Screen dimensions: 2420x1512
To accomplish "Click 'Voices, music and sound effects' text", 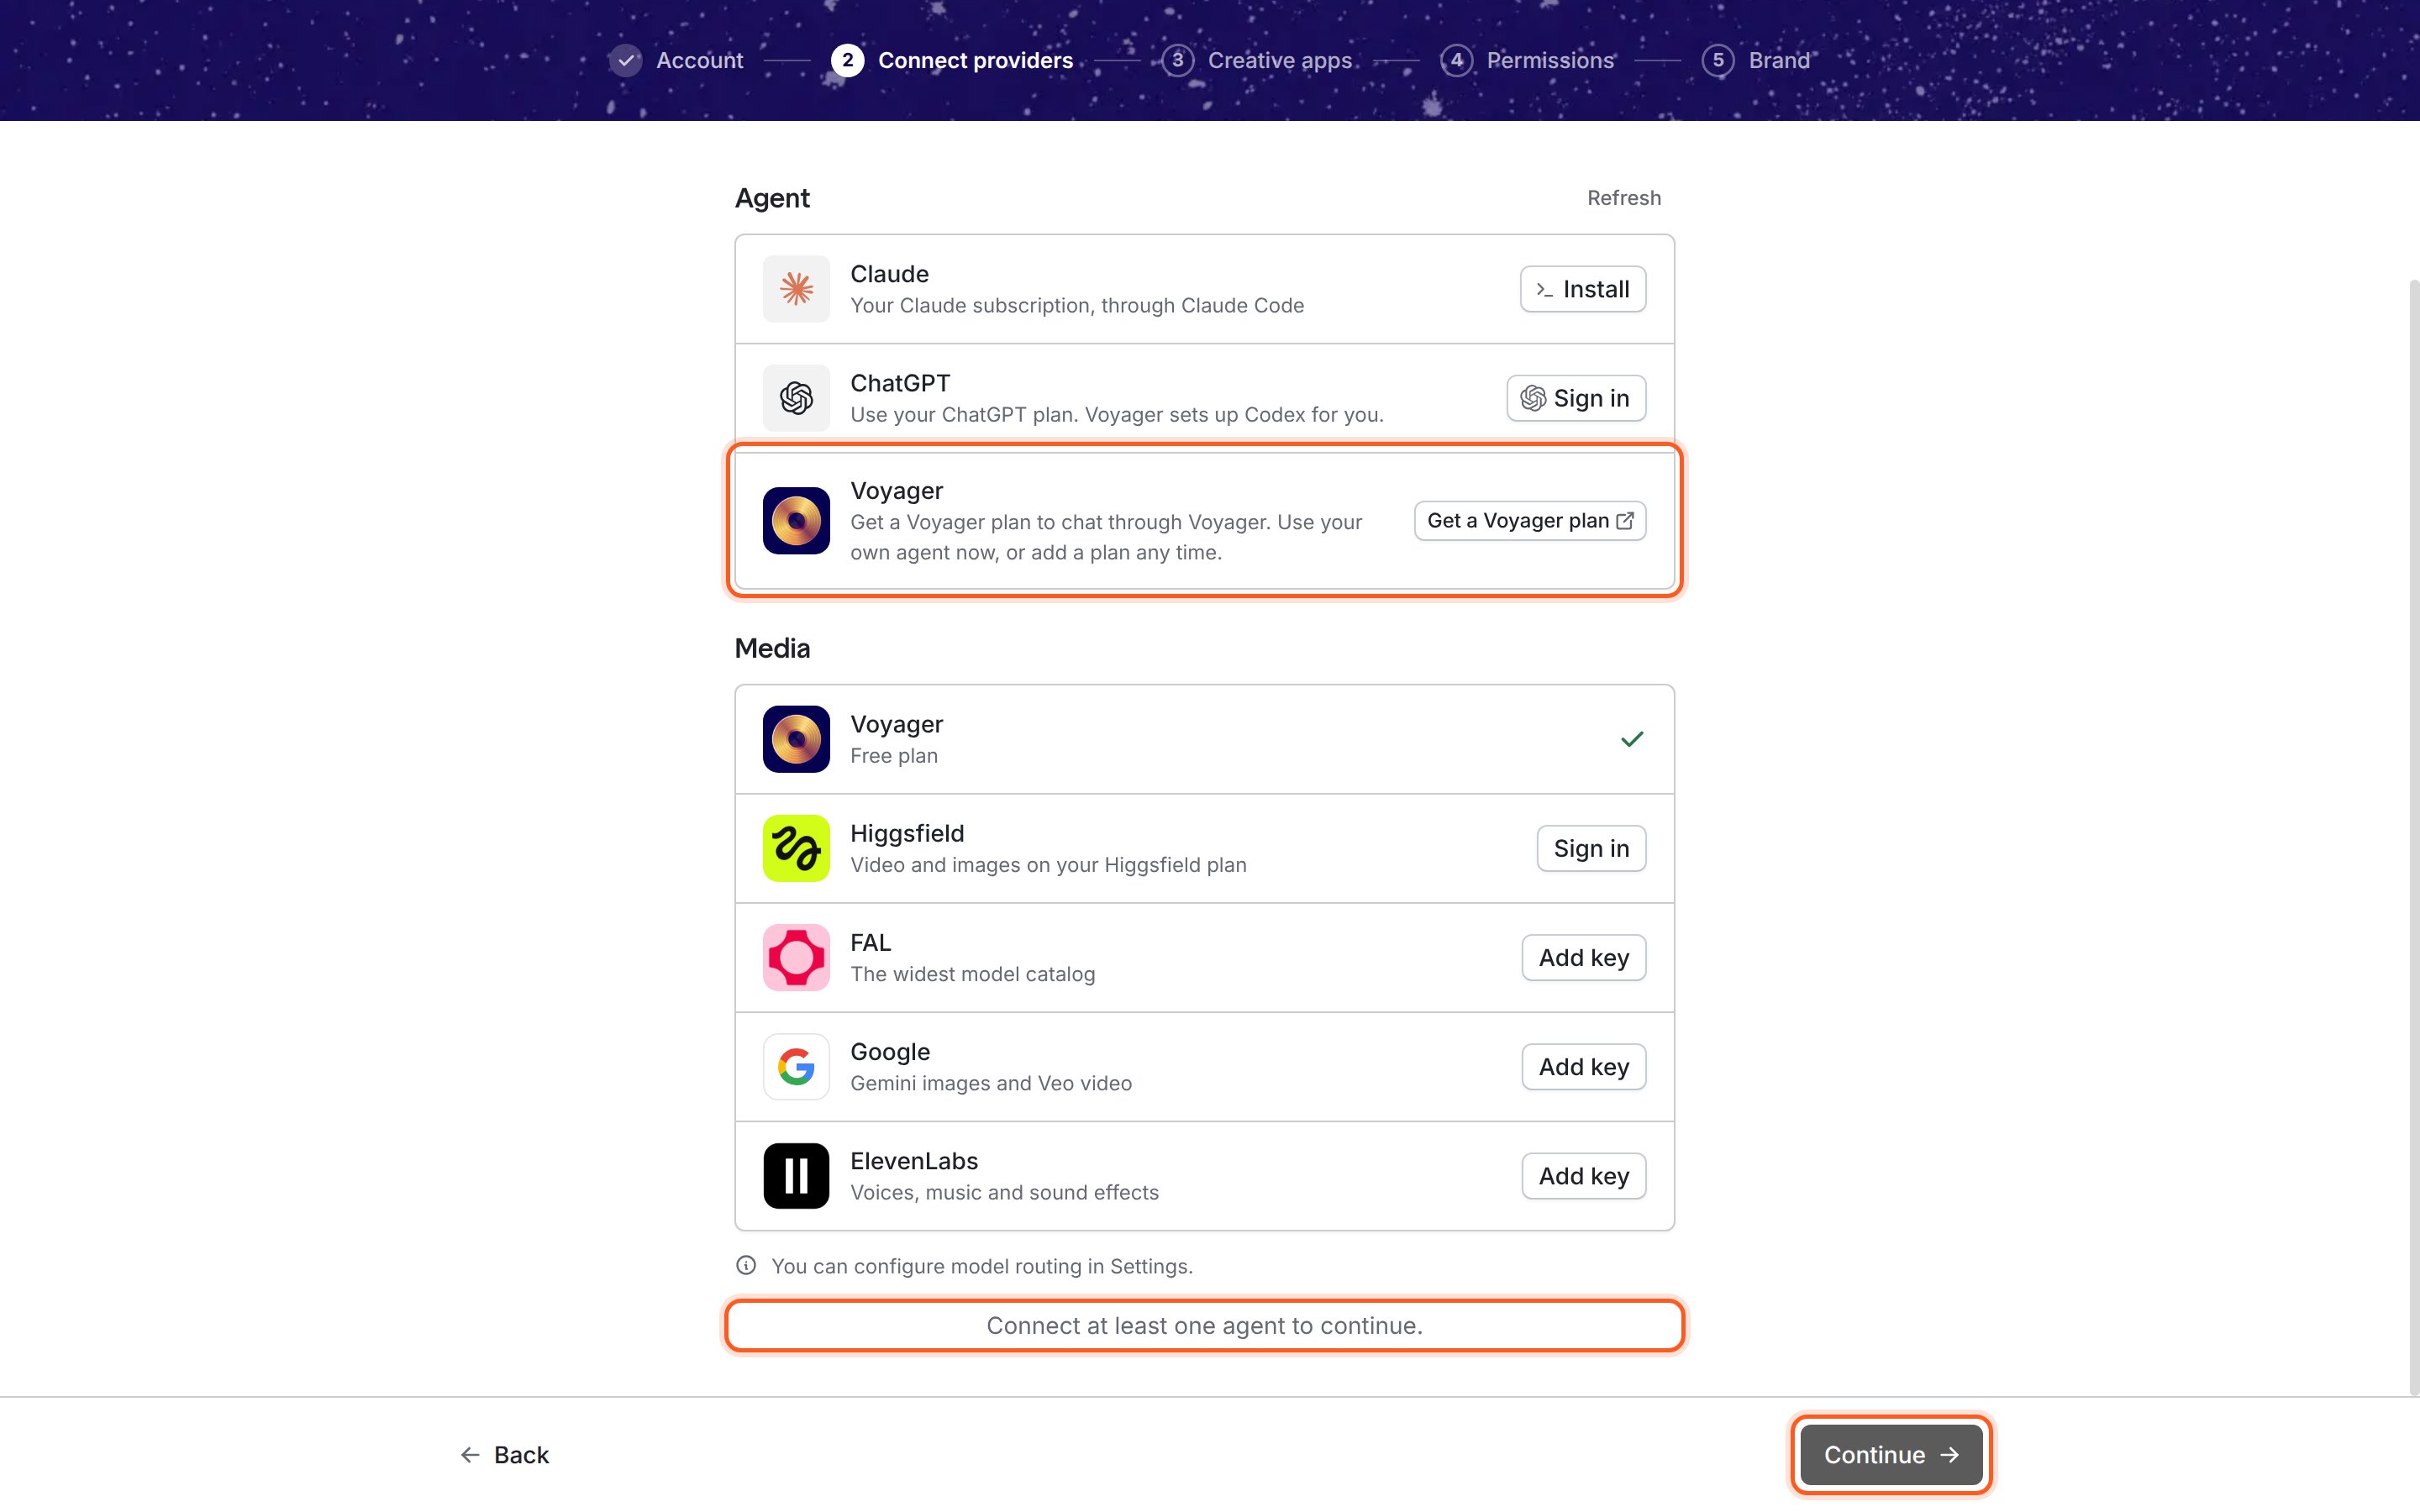I will pos(1004,1192).
